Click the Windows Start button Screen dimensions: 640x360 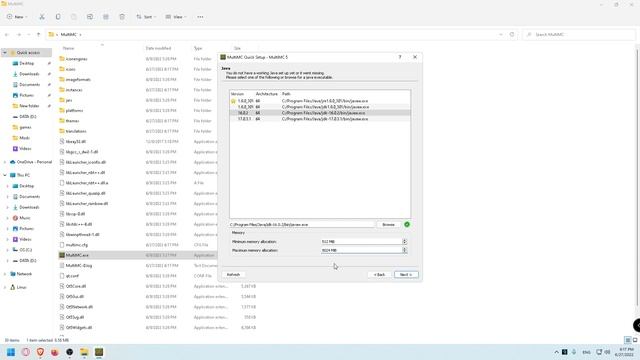11,352
